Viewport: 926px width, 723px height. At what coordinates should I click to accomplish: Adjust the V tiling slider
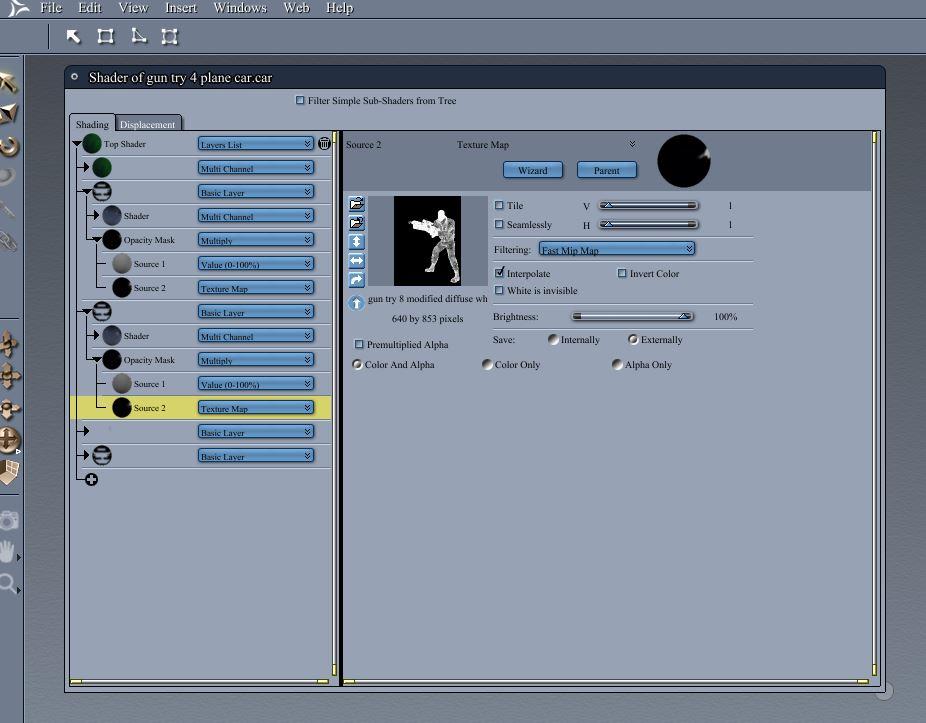[x=648, y=206]
